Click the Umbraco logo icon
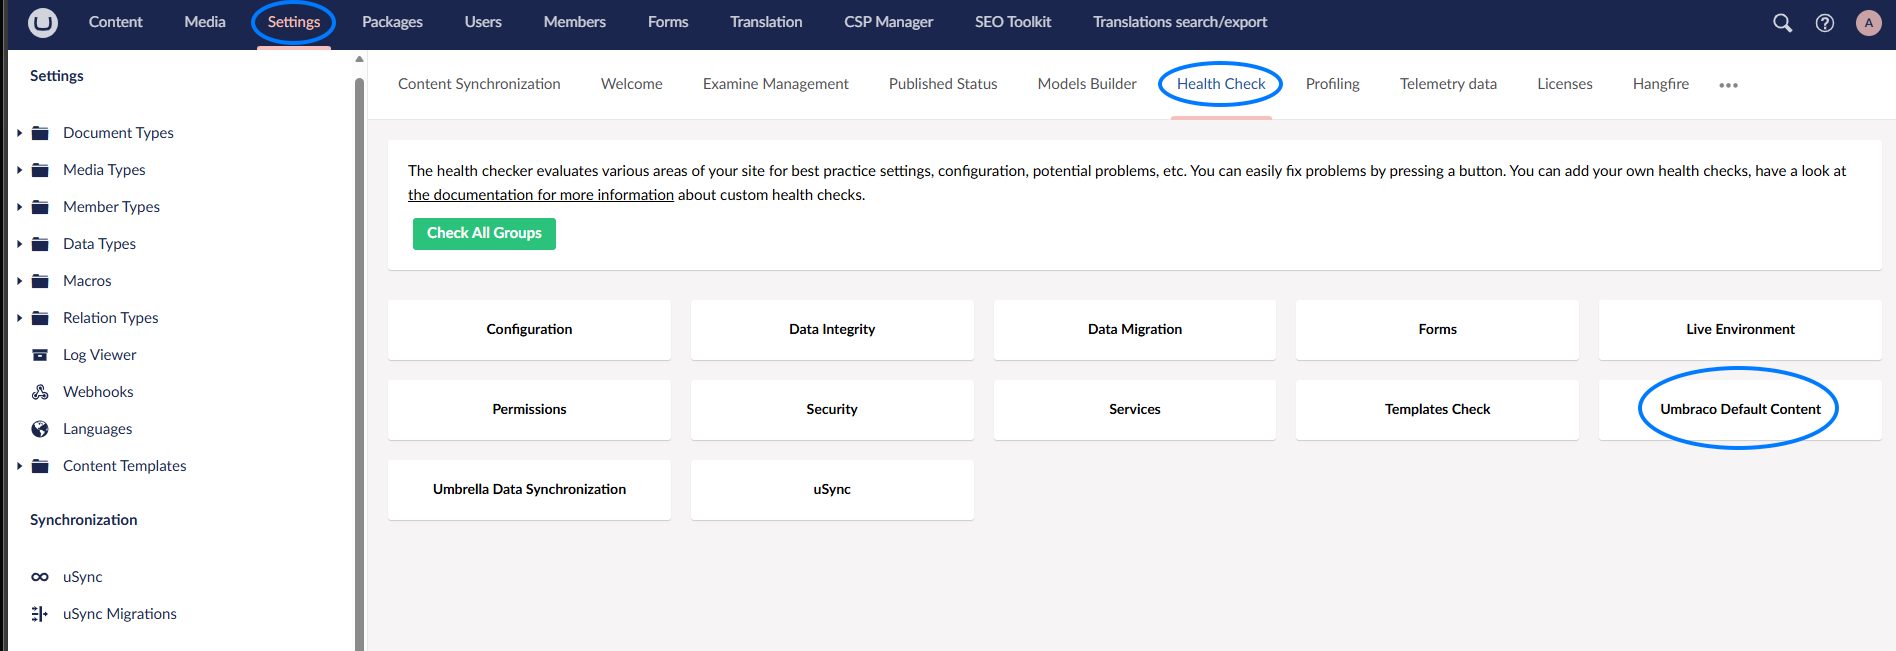This screenshot has width=1896, height=651. coord(43,22)
